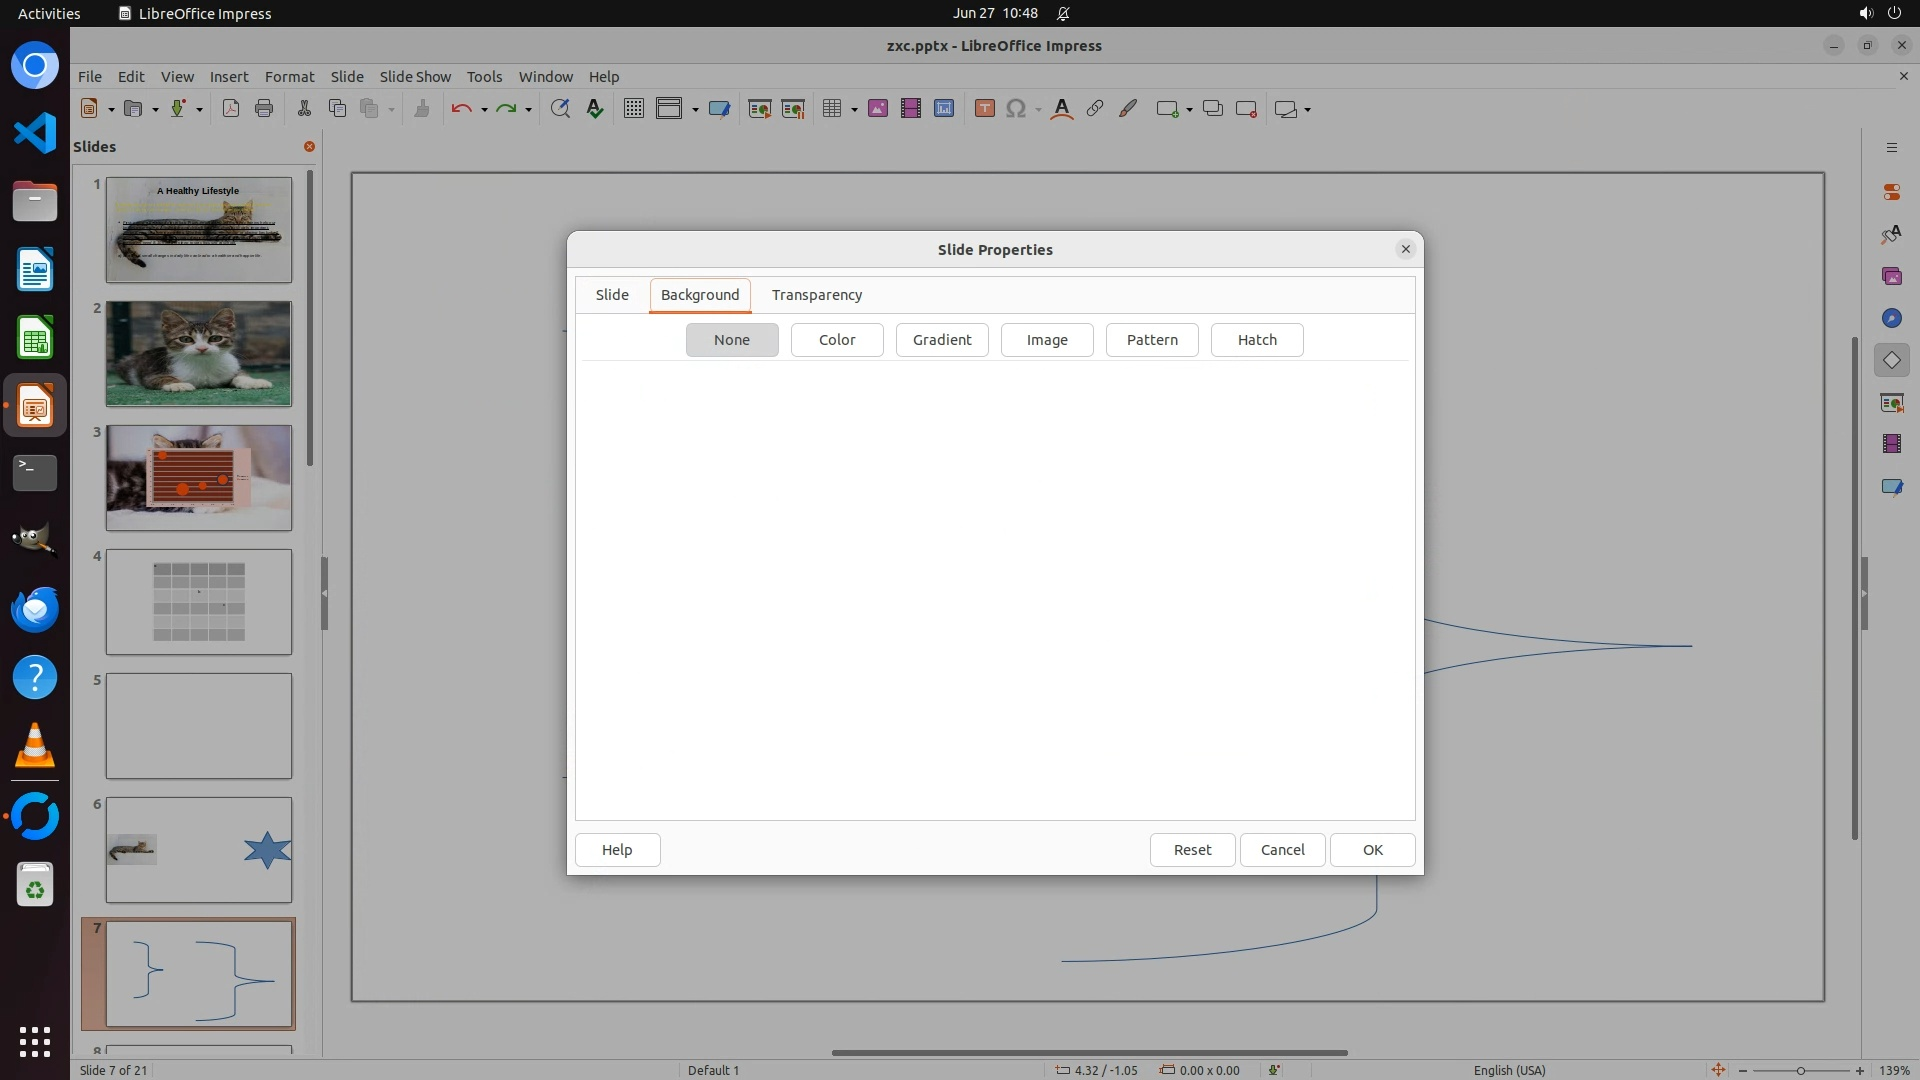Select slide 3 thumbnail in Slides panel
The image size is (1920, 1080).
(199, 478)
